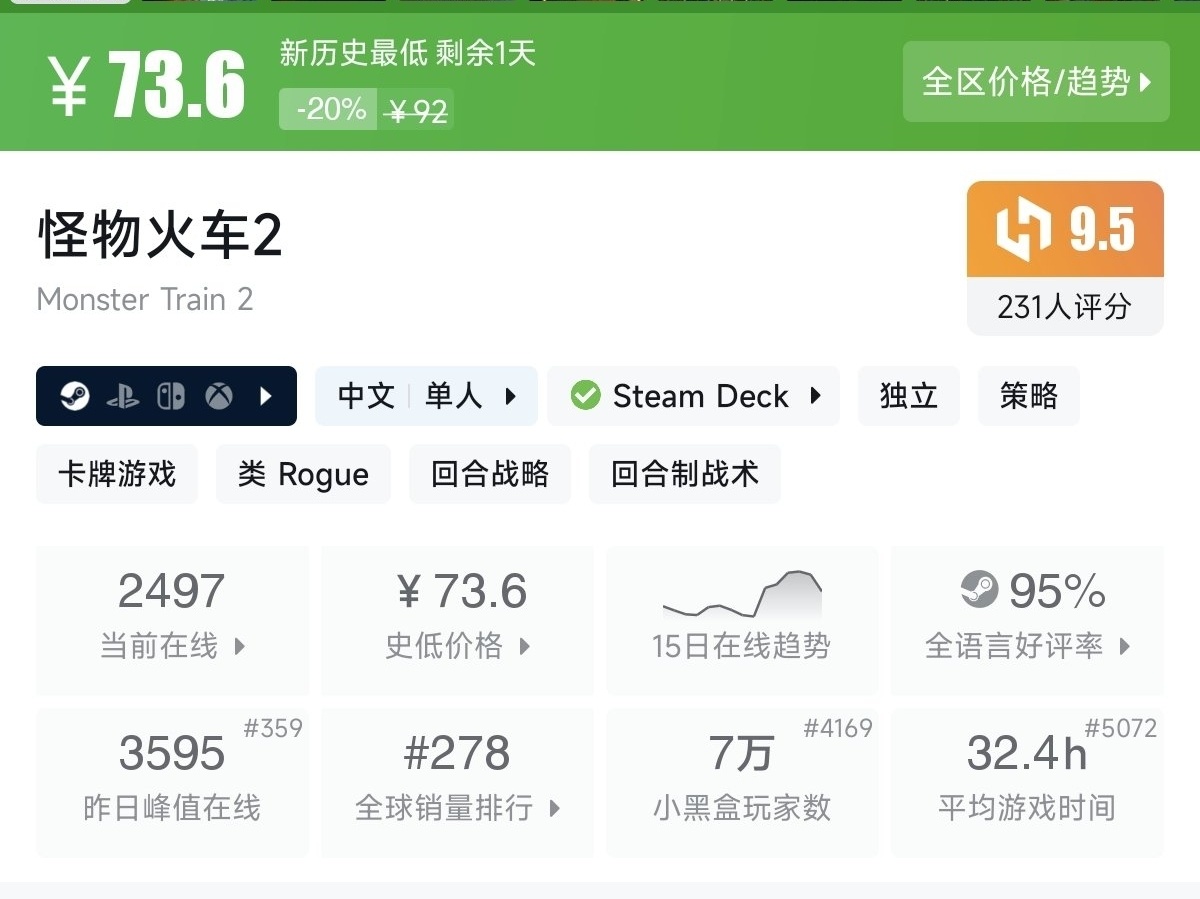Select the 类 Rogue tag

tap(303, 474)
